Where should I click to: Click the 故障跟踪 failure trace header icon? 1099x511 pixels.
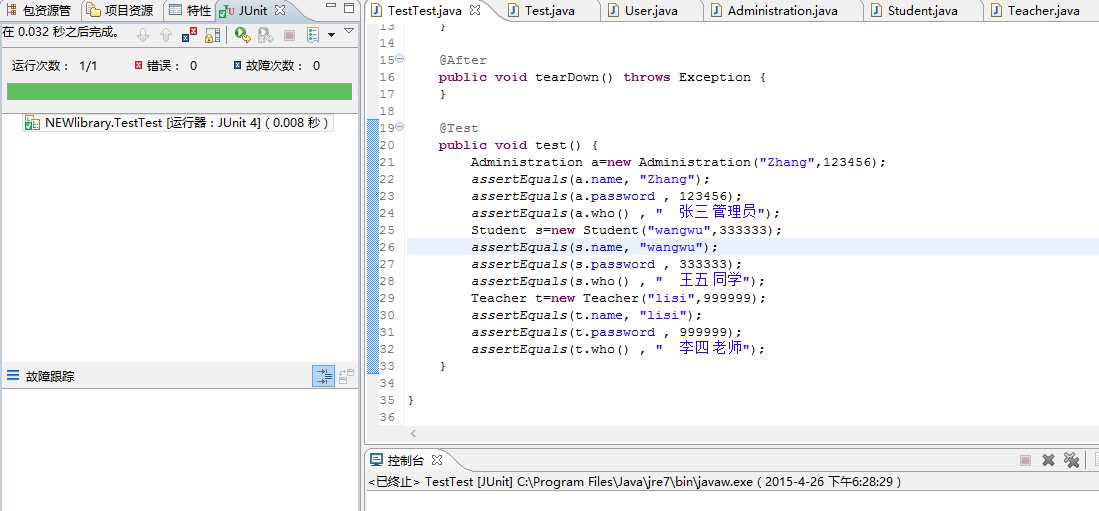coord(13,376)
